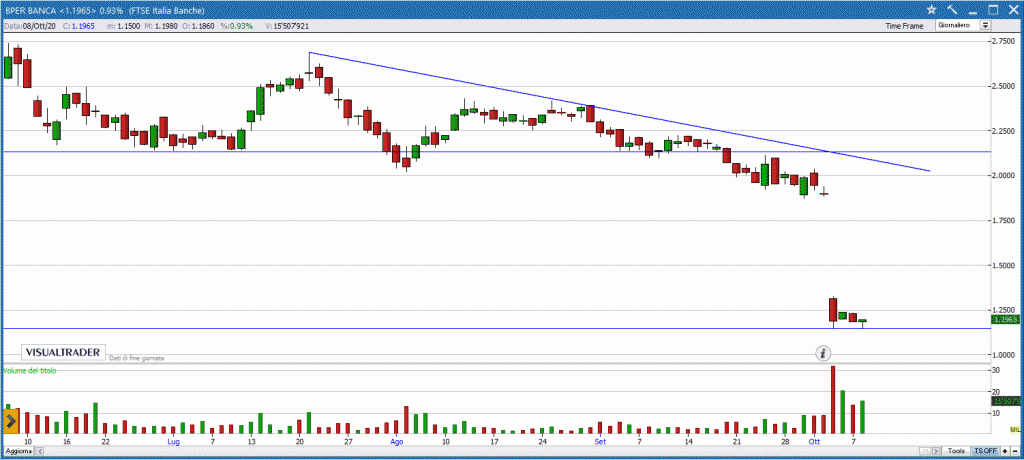Click the horizontal scrollbar thumb
This screenshot has height=460, width=1024.
925,452
